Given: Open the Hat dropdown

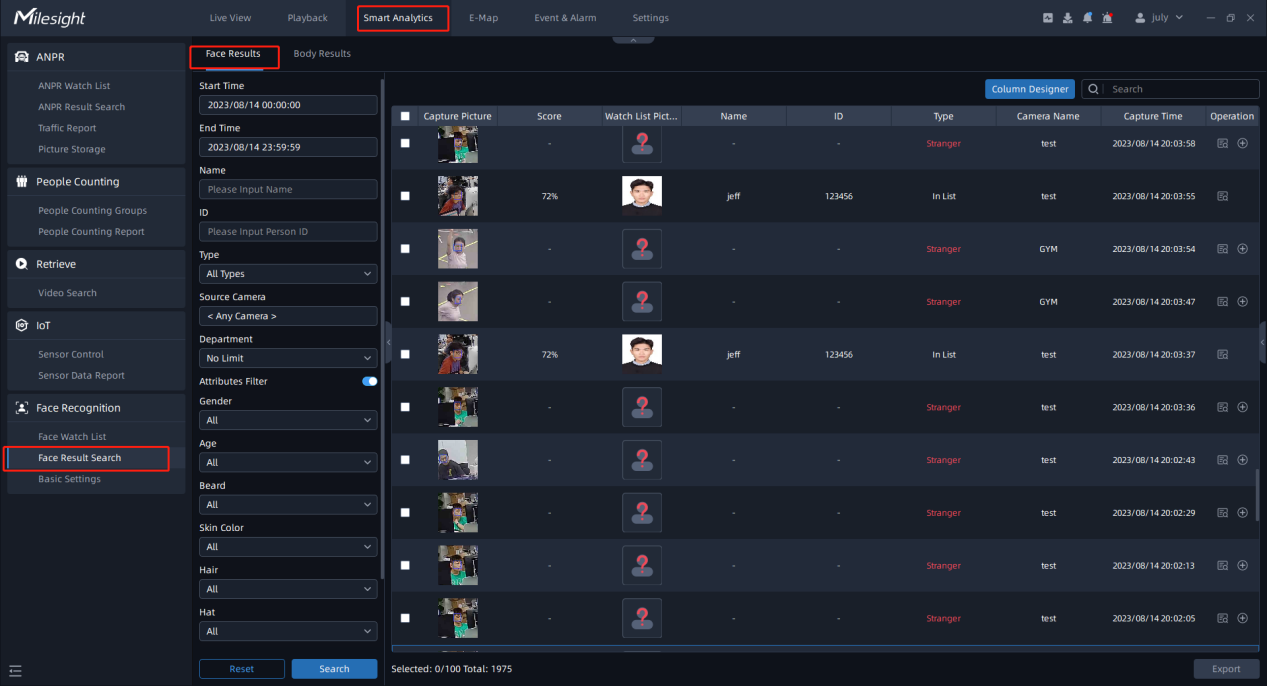Looking at the screenshot, I should pos(288,631).
